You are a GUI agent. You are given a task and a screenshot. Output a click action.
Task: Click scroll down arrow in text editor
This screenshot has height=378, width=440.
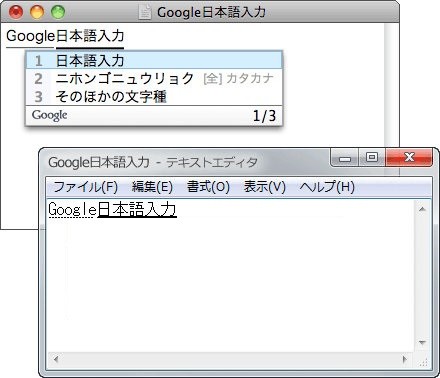(x=422, y=342)
